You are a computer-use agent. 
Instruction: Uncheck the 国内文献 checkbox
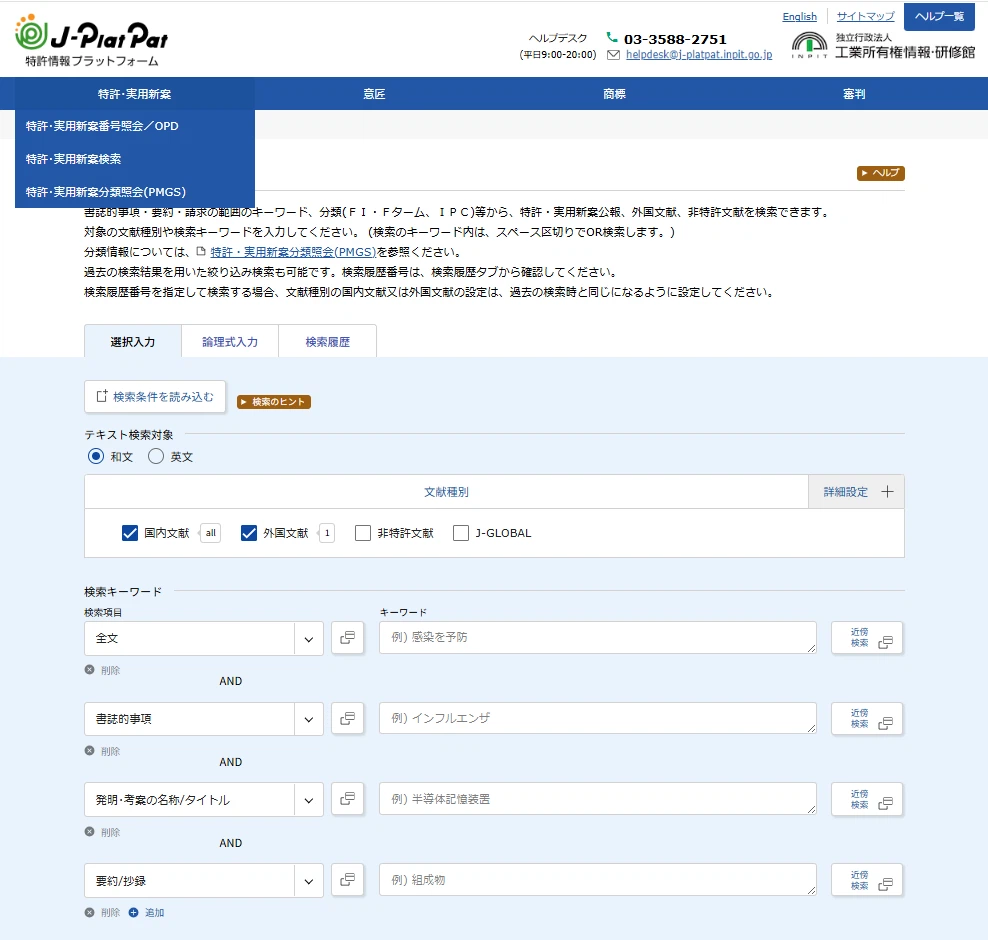(130, 533)
